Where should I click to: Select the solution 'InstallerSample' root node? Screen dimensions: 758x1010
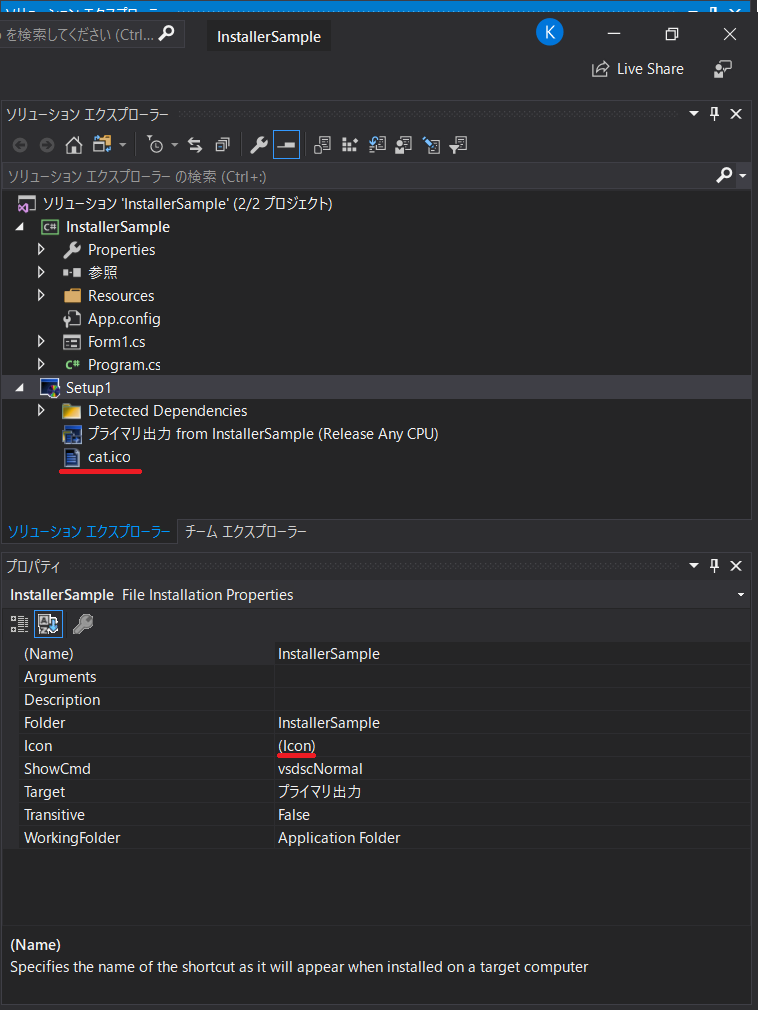tap(187, 204)
